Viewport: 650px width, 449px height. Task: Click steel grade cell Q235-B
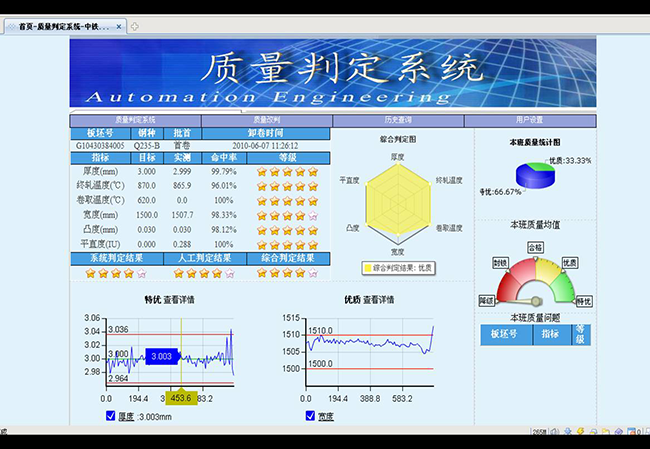pos(147,146)
